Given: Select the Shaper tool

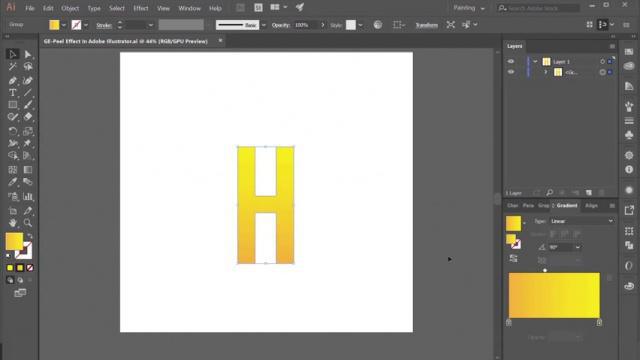Looking at the screenshot, I should tap(12, 117).
